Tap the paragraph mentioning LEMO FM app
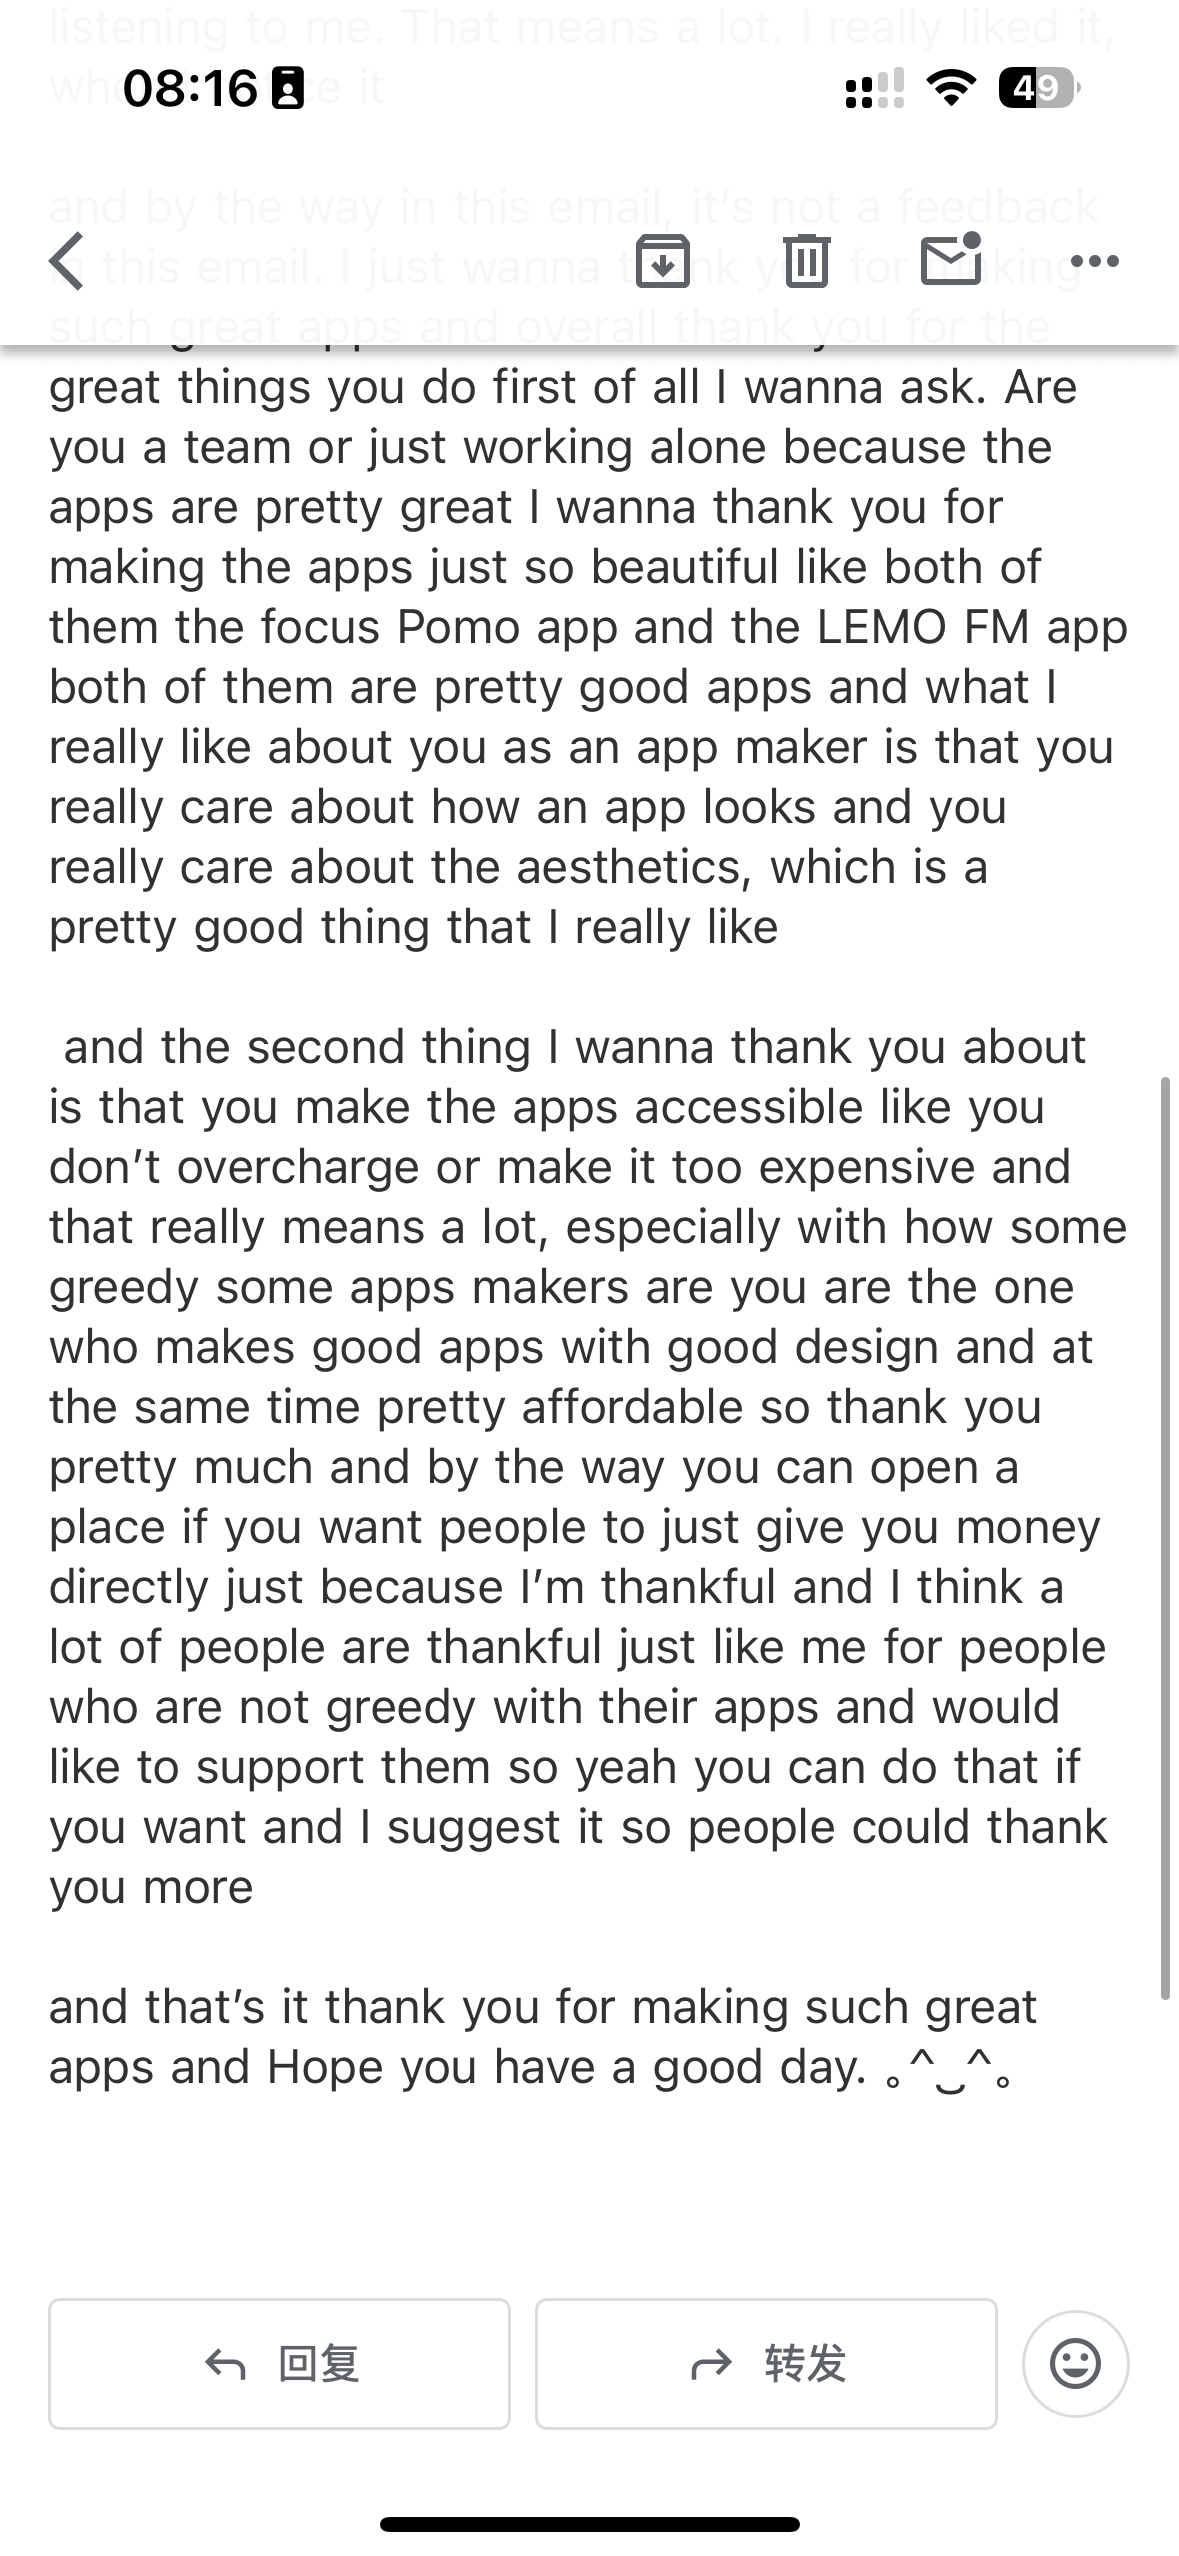The width and height of the screenshot is (1179, 2556). tap(589, 656)
